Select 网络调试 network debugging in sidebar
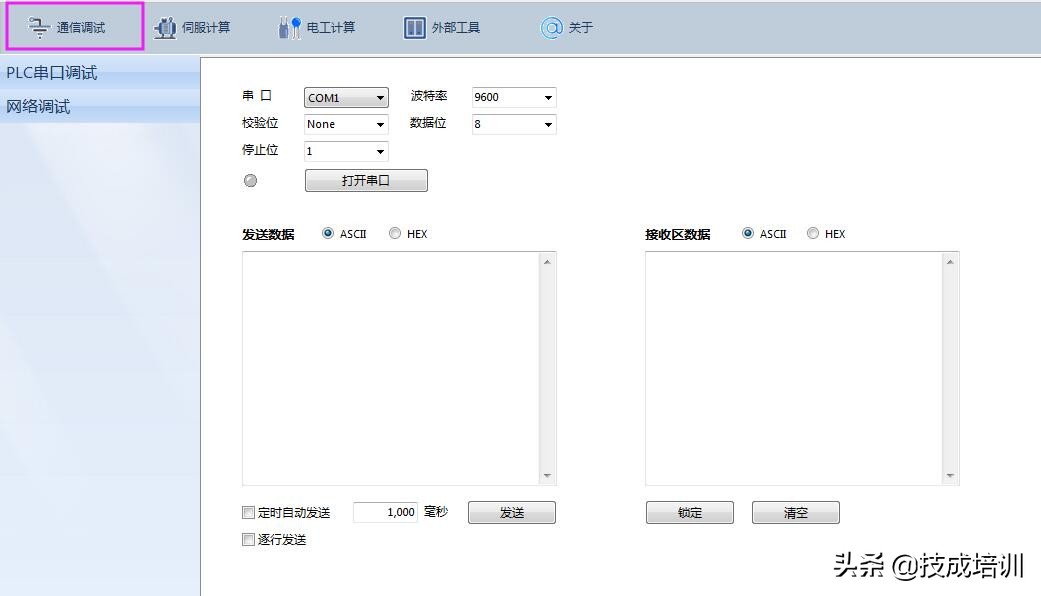The width and height of the screenshot is (1041, 596). pyautogui.click(x=36, y=106)
